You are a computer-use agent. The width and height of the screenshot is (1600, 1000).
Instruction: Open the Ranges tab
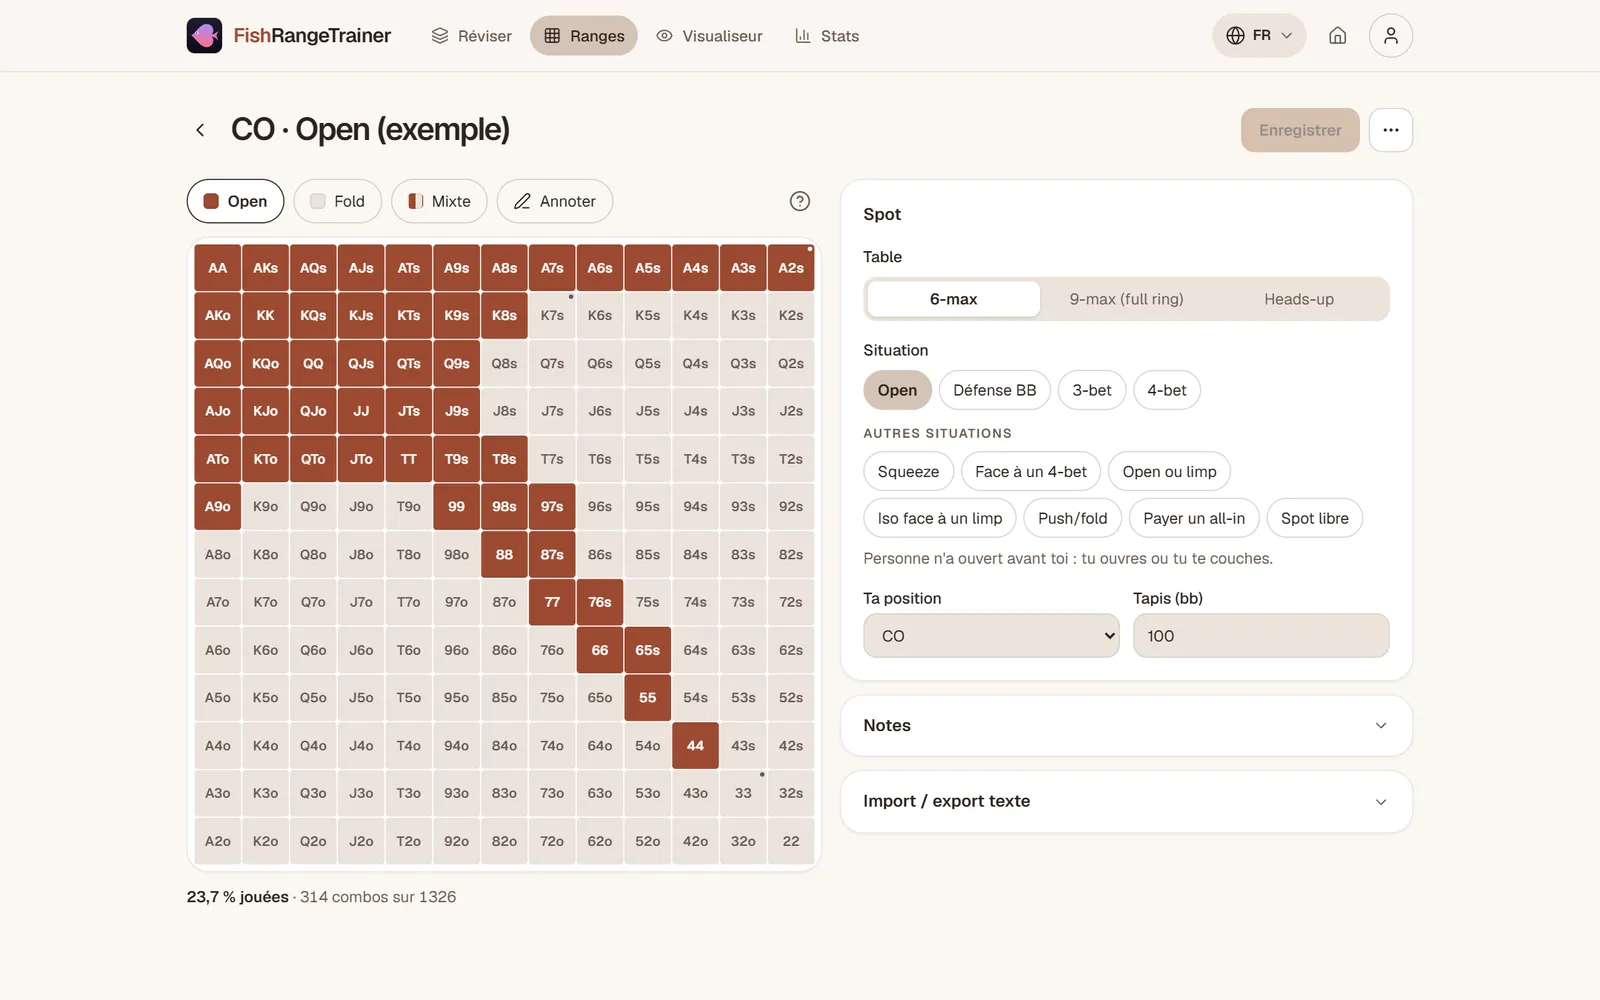pos(584,36)
